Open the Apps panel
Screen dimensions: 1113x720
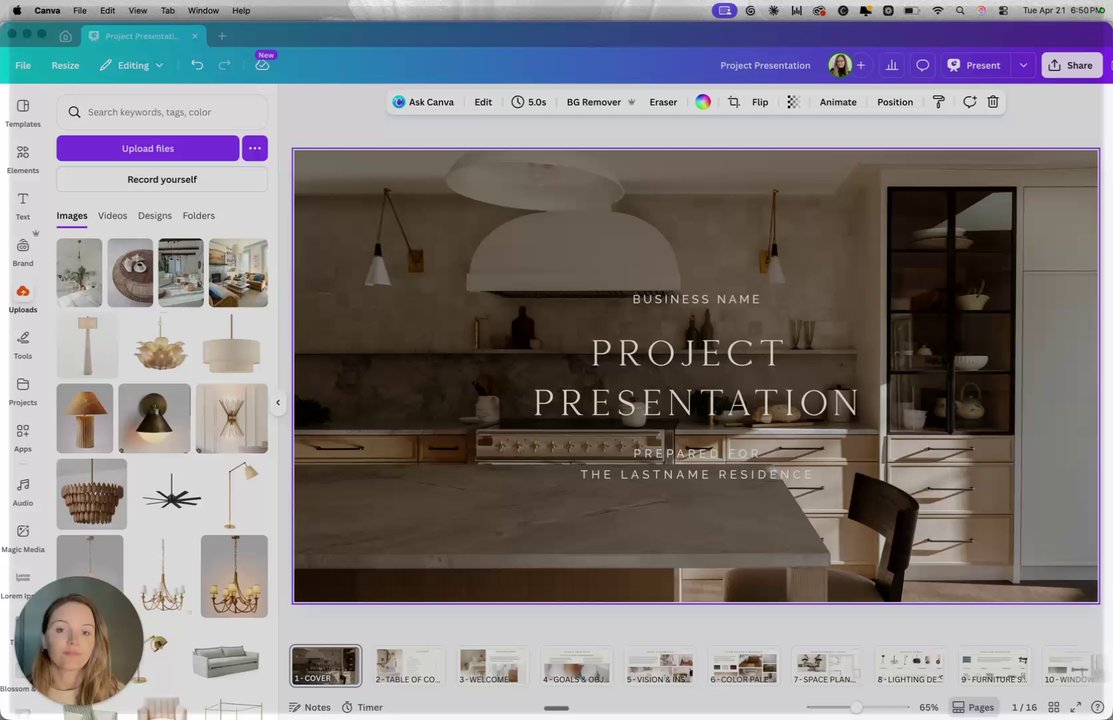tap(23, 438)
